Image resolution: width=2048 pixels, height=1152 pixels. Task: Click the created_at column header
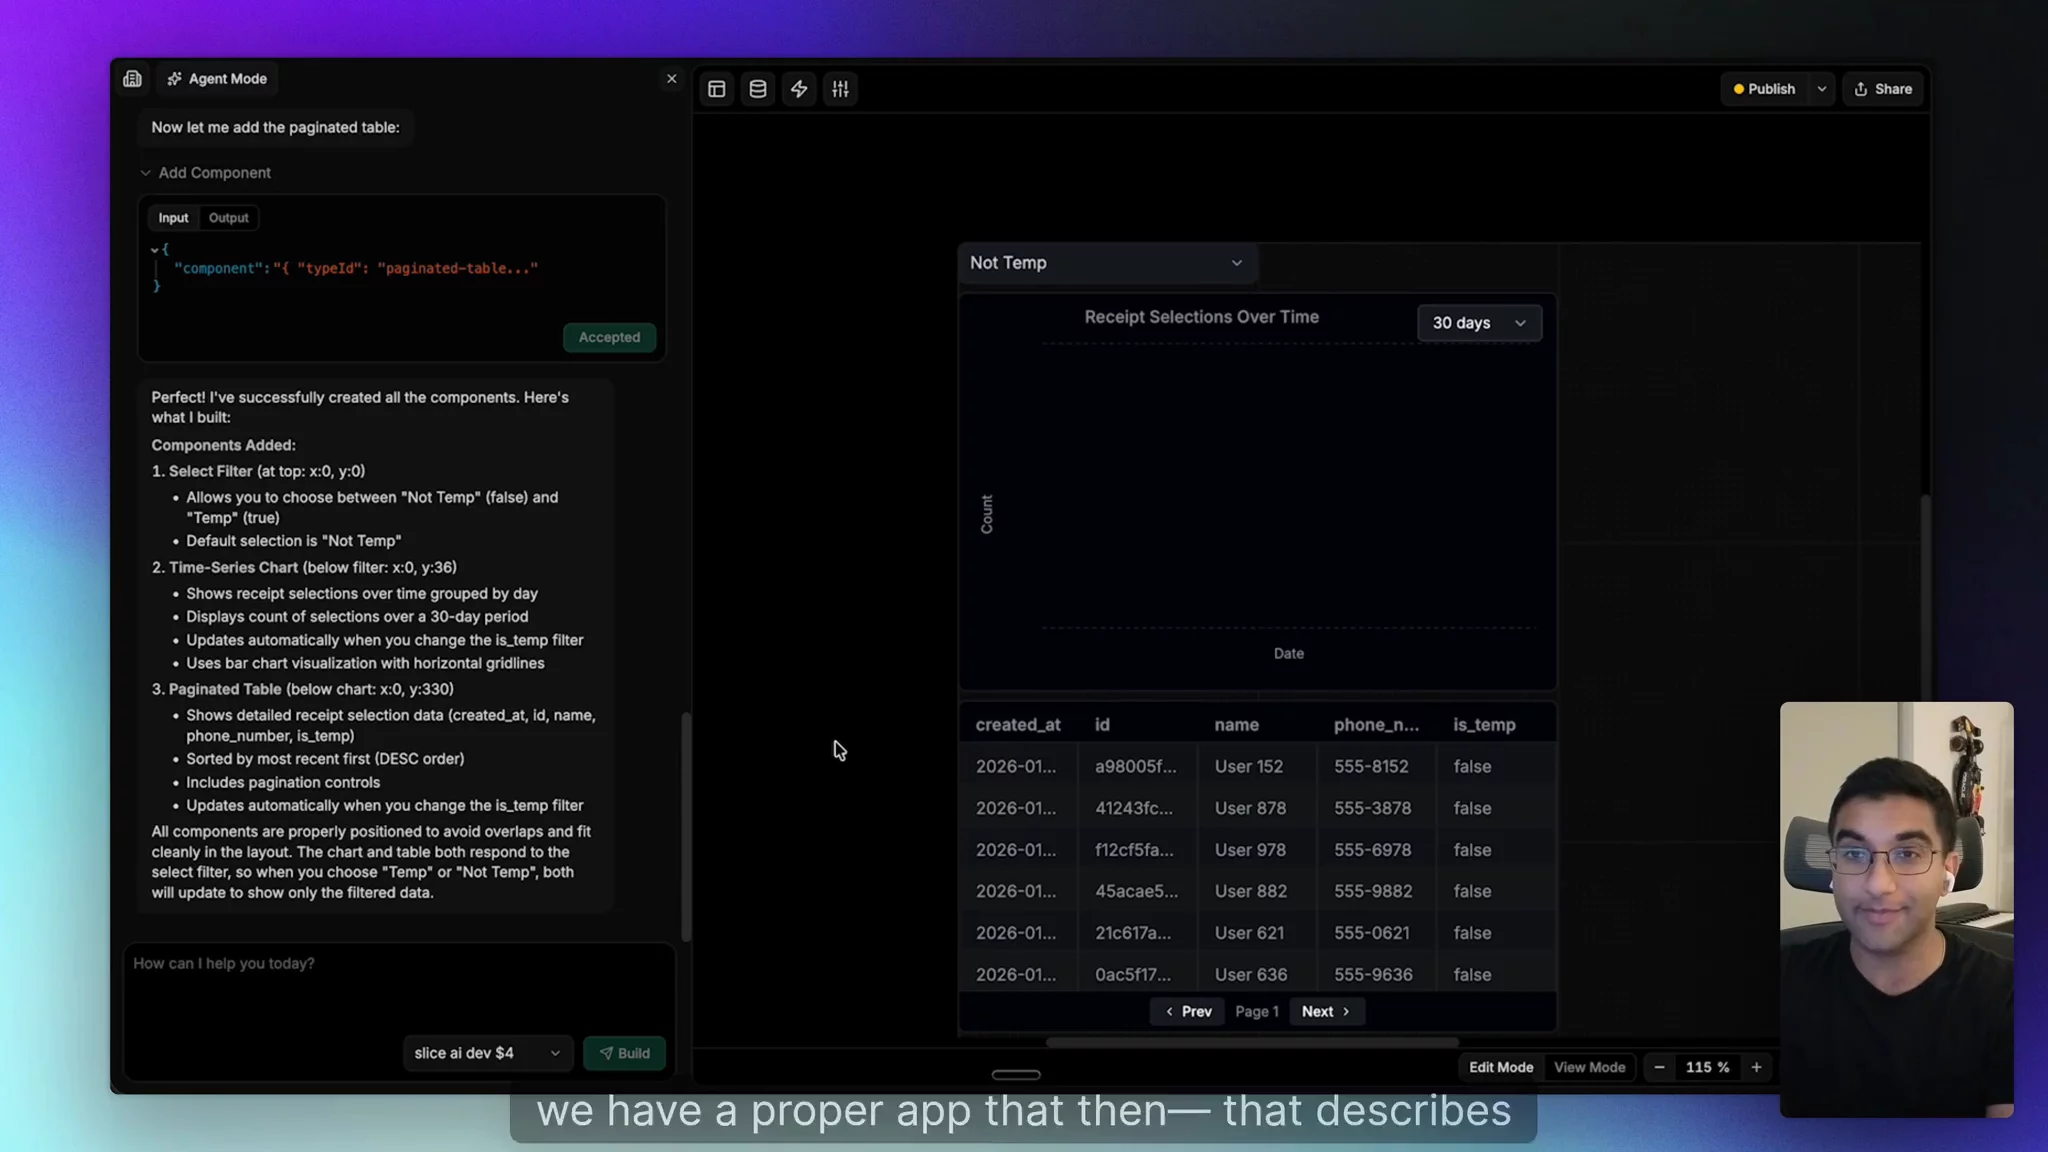point(1018,725)
